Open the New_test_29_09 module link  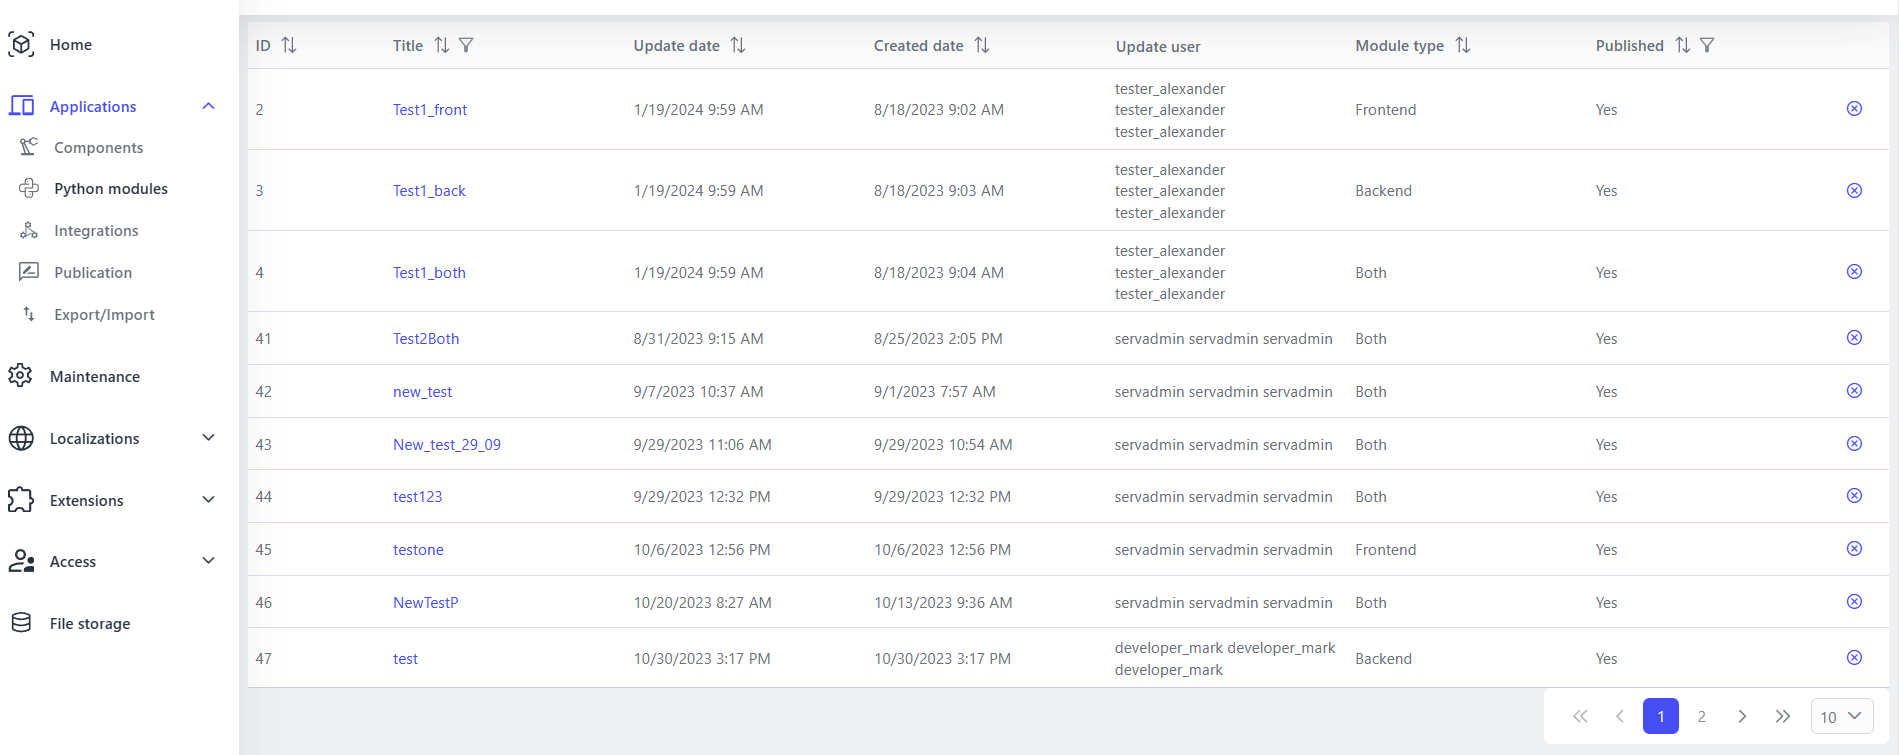click(446, 445)
